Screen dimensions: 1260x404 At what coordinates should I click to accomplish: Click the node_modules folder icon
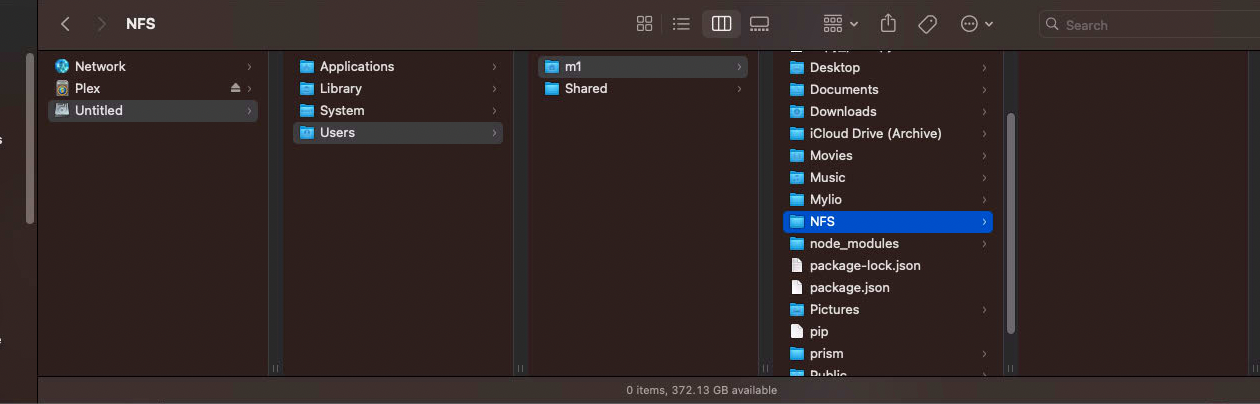tap(797, 243)
